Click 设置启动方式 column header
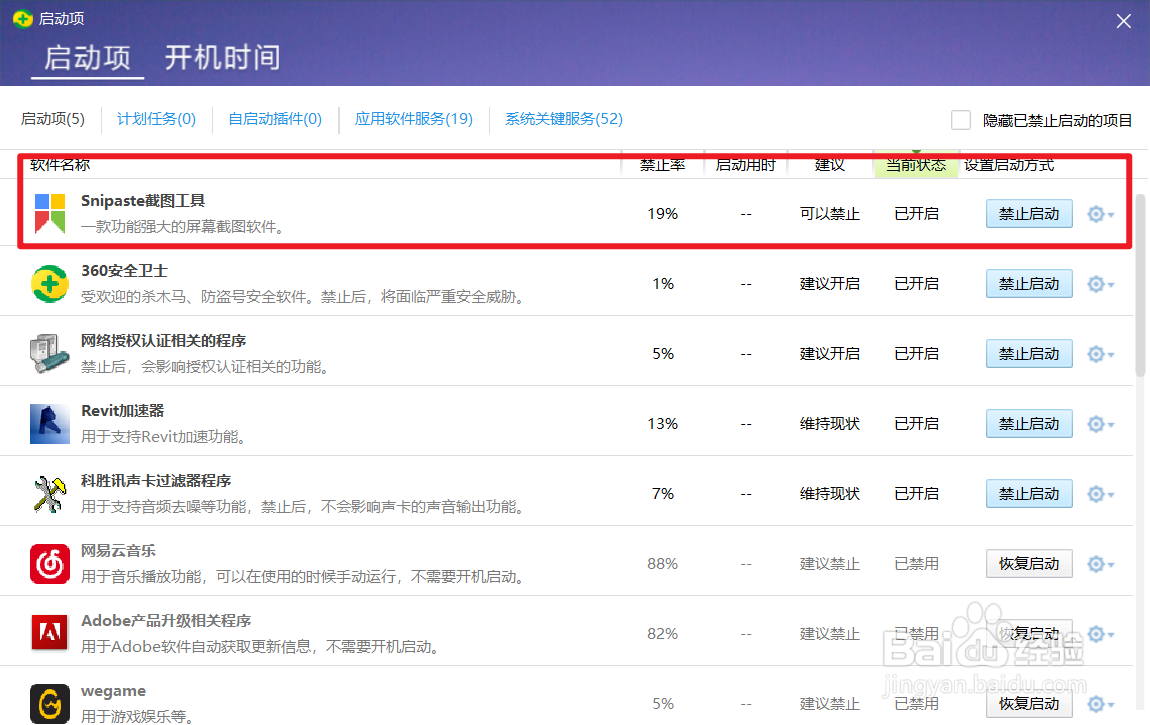The image size is (1150, 725). (1008, 165)
